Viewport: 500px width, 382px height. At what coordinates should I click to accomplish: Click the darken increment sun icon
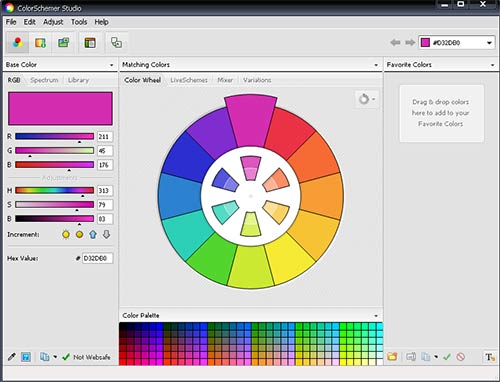point(79,235)
